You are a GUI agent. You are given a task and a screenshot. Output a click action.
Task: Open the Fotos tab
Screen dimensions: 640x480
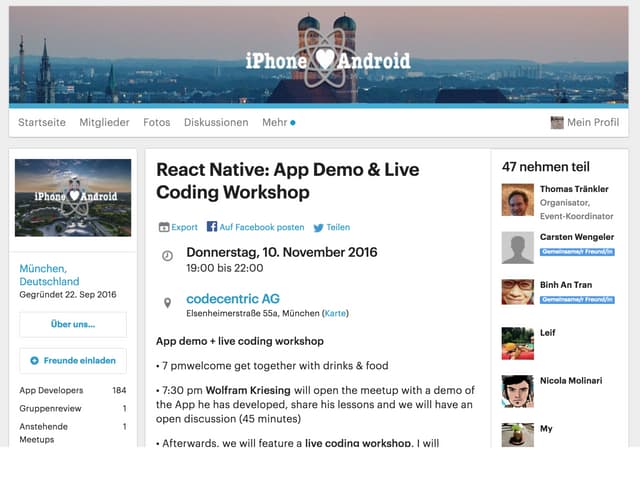pyautogui.click(x=157, y=122)
